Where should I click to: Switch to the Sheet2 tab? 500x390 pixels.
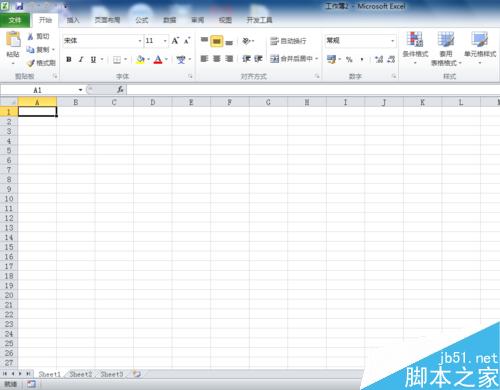tap(80, 374)
